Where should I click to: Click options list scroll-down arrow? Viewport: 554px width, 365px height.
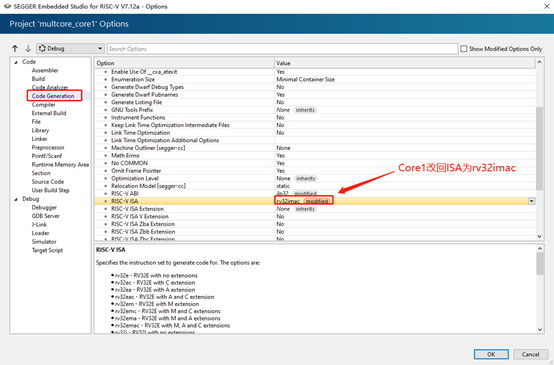pos(540,236)
